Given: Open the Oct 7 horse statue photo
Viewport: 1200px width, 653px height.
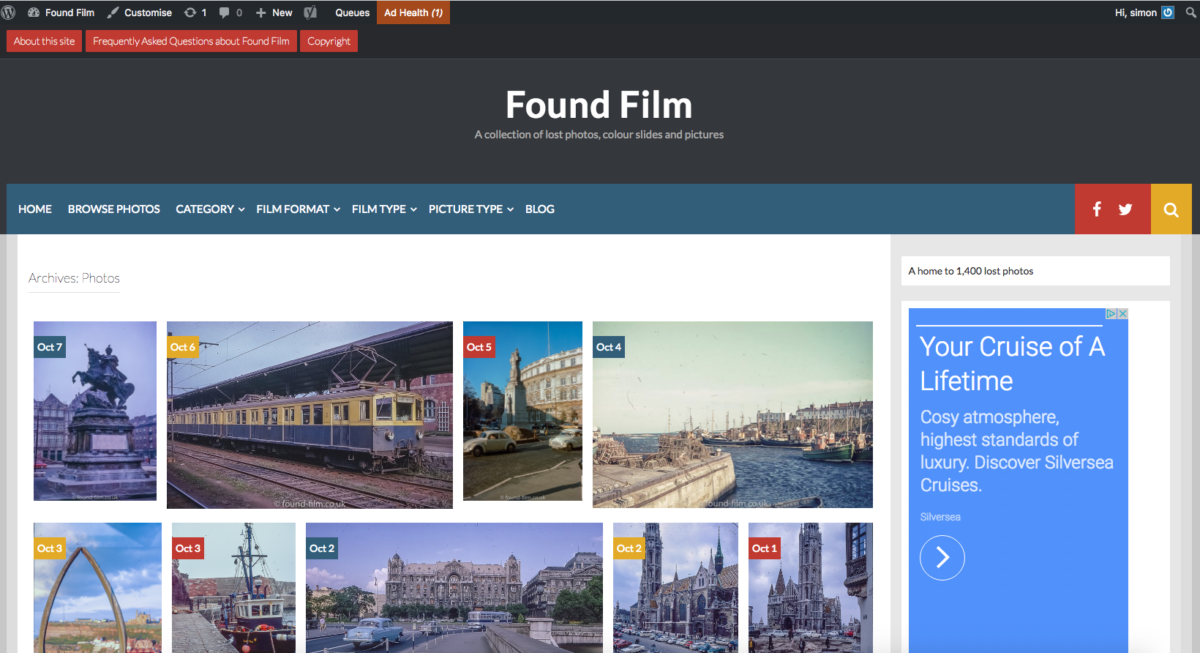Looking at the screenshot, I should tap(95, 411).
